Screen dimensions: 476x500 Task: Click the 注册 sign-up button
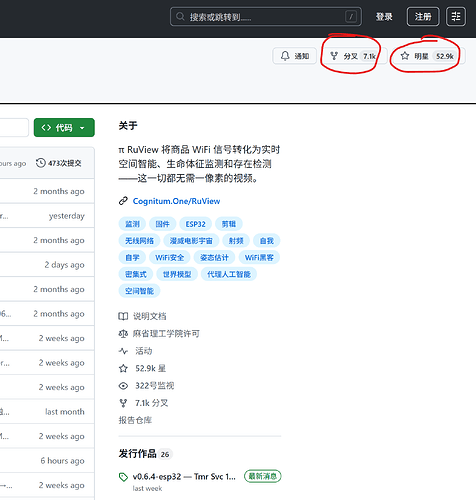423,16
